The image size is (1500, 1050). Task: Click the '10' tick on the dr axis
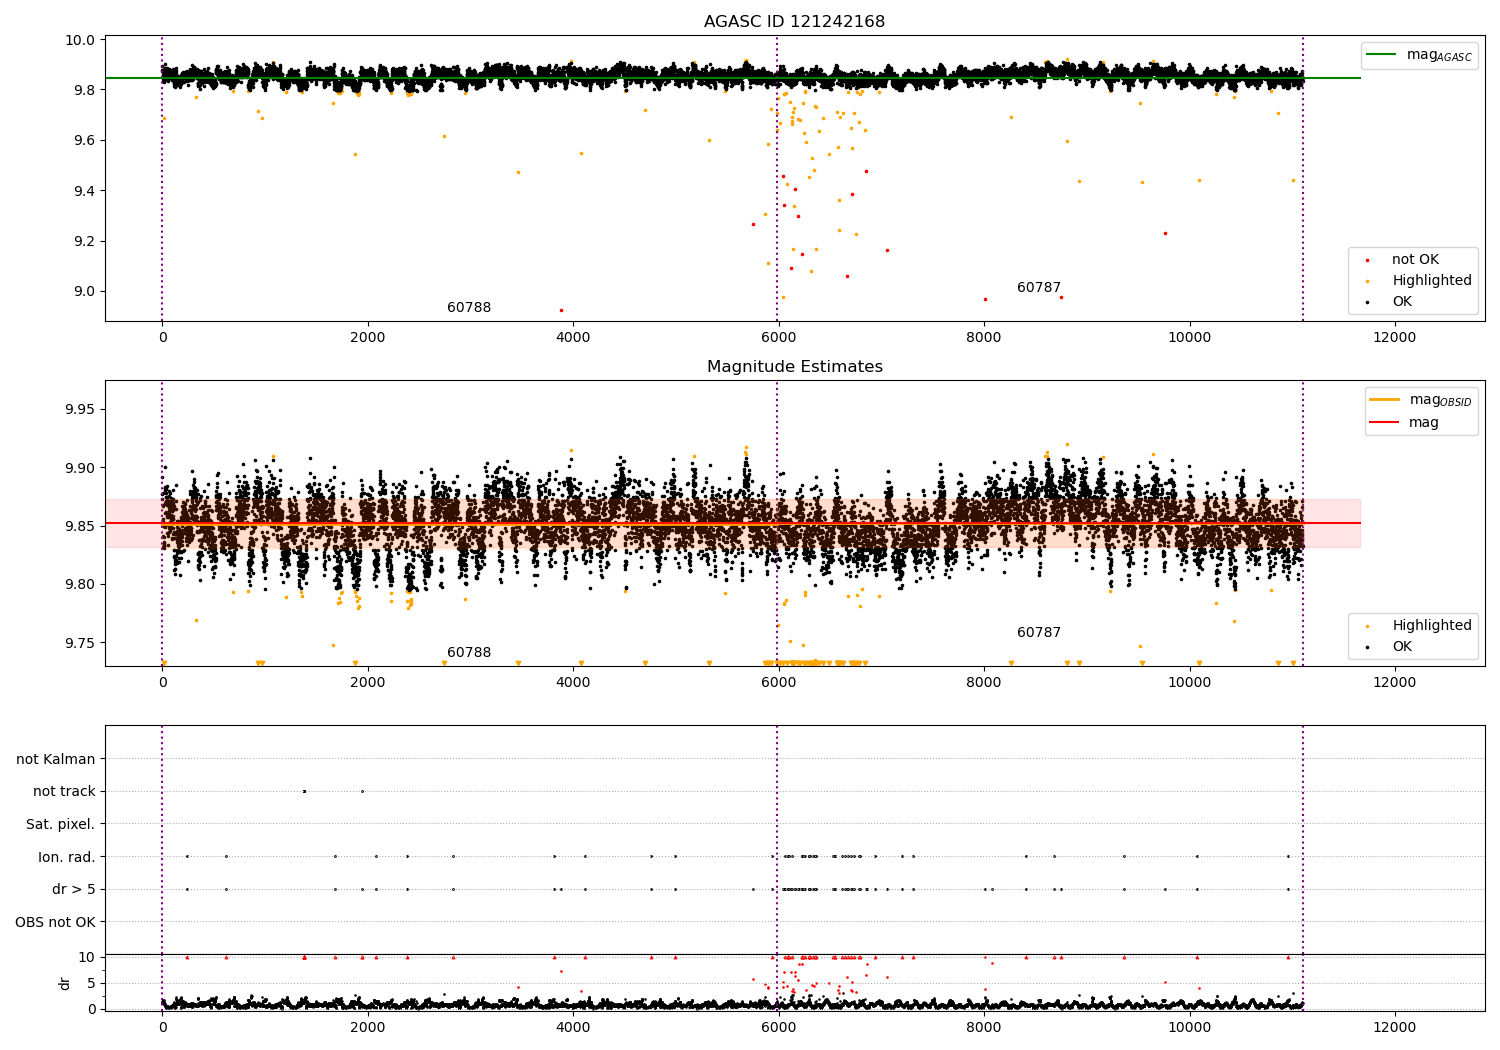pos(87,957)
